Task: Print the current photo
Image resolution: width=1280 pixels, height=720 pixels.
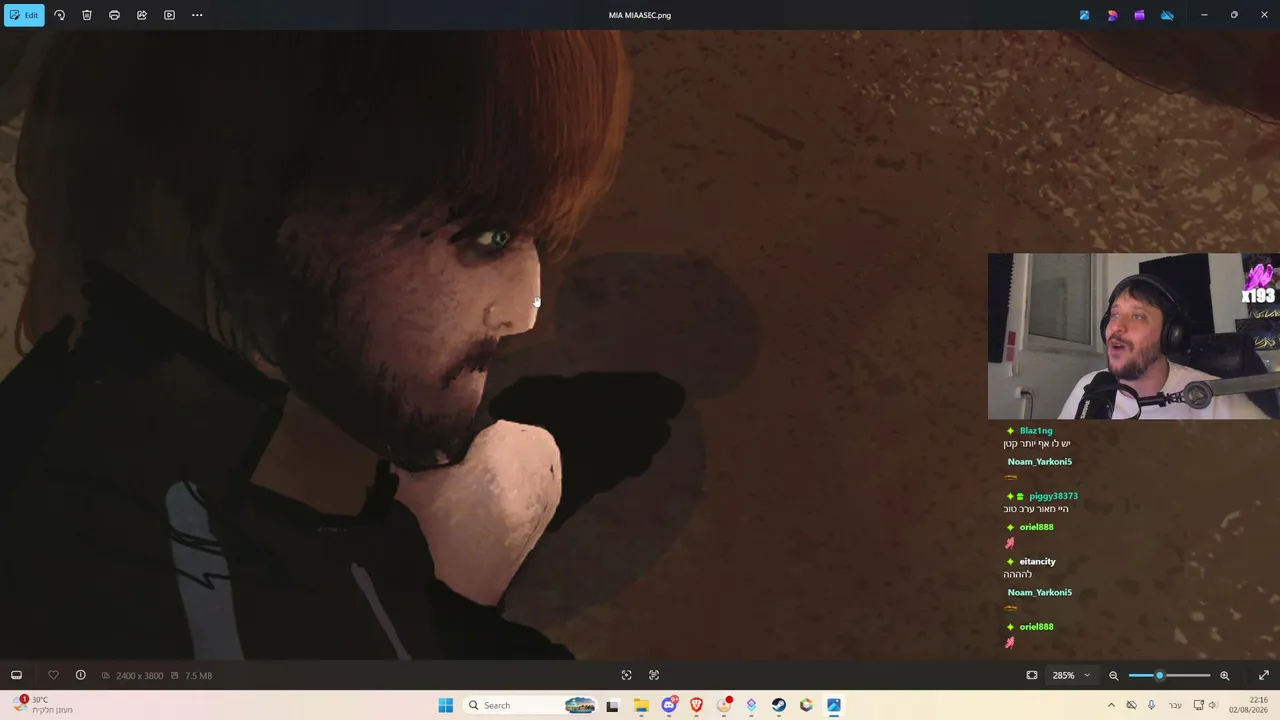Action: pos(114,15)
